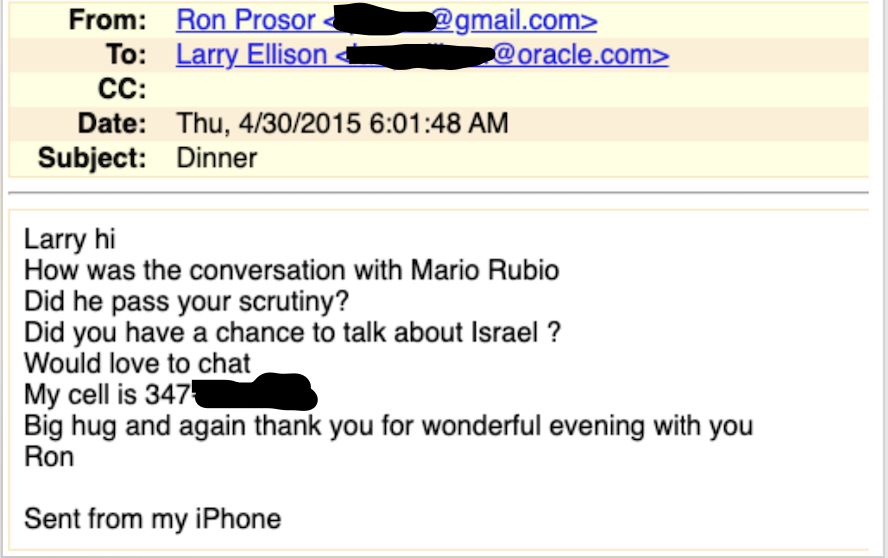This screenshot has width=888, height=558.
Task: Click the Sent from my iPhone footer
Action: pyautogui.click(x=152, y=519)
